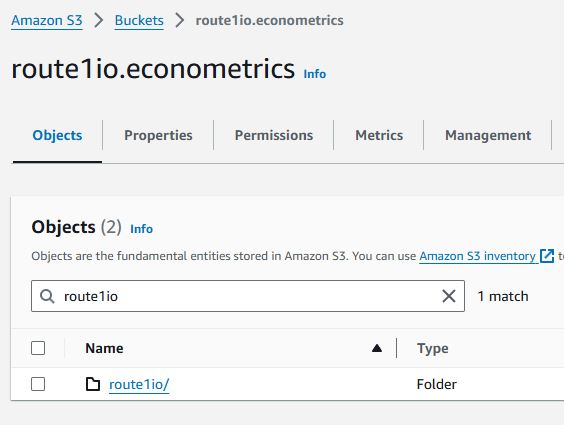Viewport: 564px width, 425px height.
Task: Check the route1io/ folder row checkbox
Action: [38, 384]
